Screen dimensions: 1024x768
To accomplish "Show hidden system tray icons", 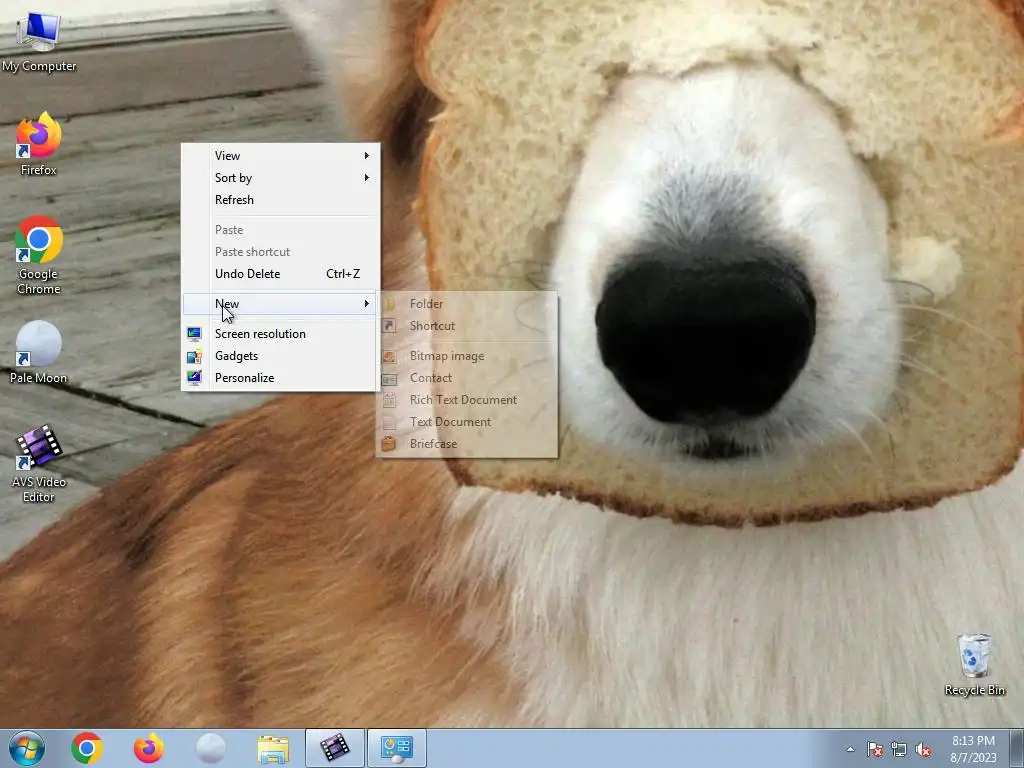I will click(x=850, y=749).
